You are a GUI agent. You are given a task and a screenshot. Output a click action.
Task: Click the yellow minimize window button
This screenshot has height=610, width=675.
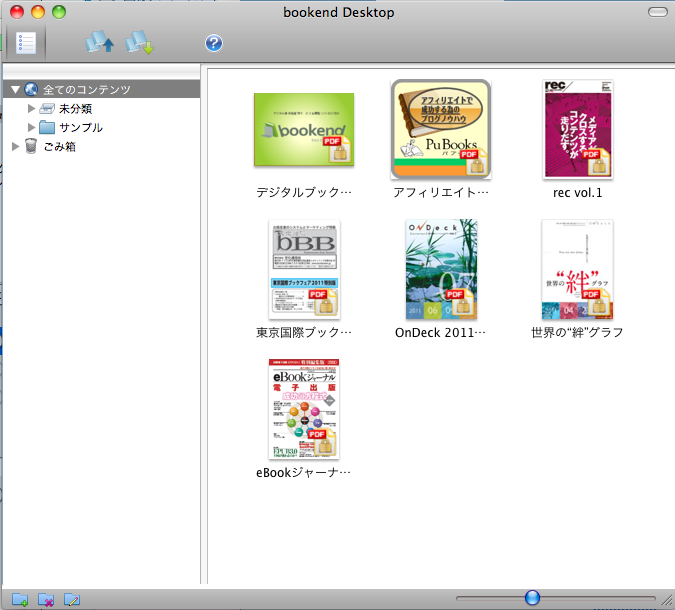tap(38, 12)
